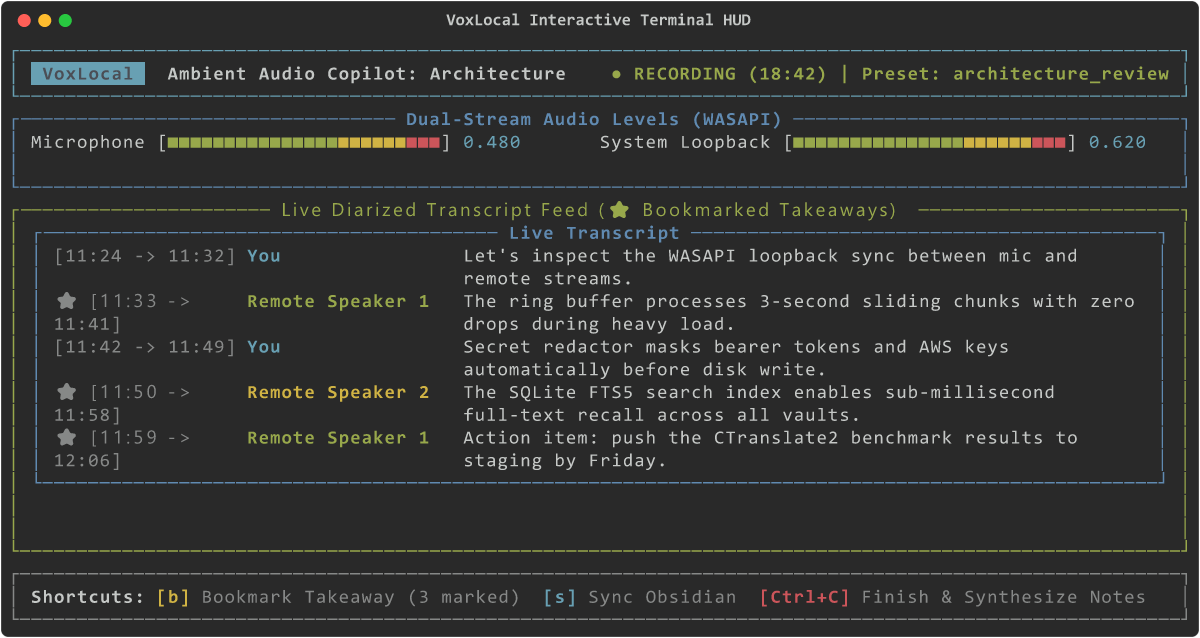Click the transcript line about SQLite FTS5 index
This screenshot has height=638, width=1200.
click(x=759, y=404)
